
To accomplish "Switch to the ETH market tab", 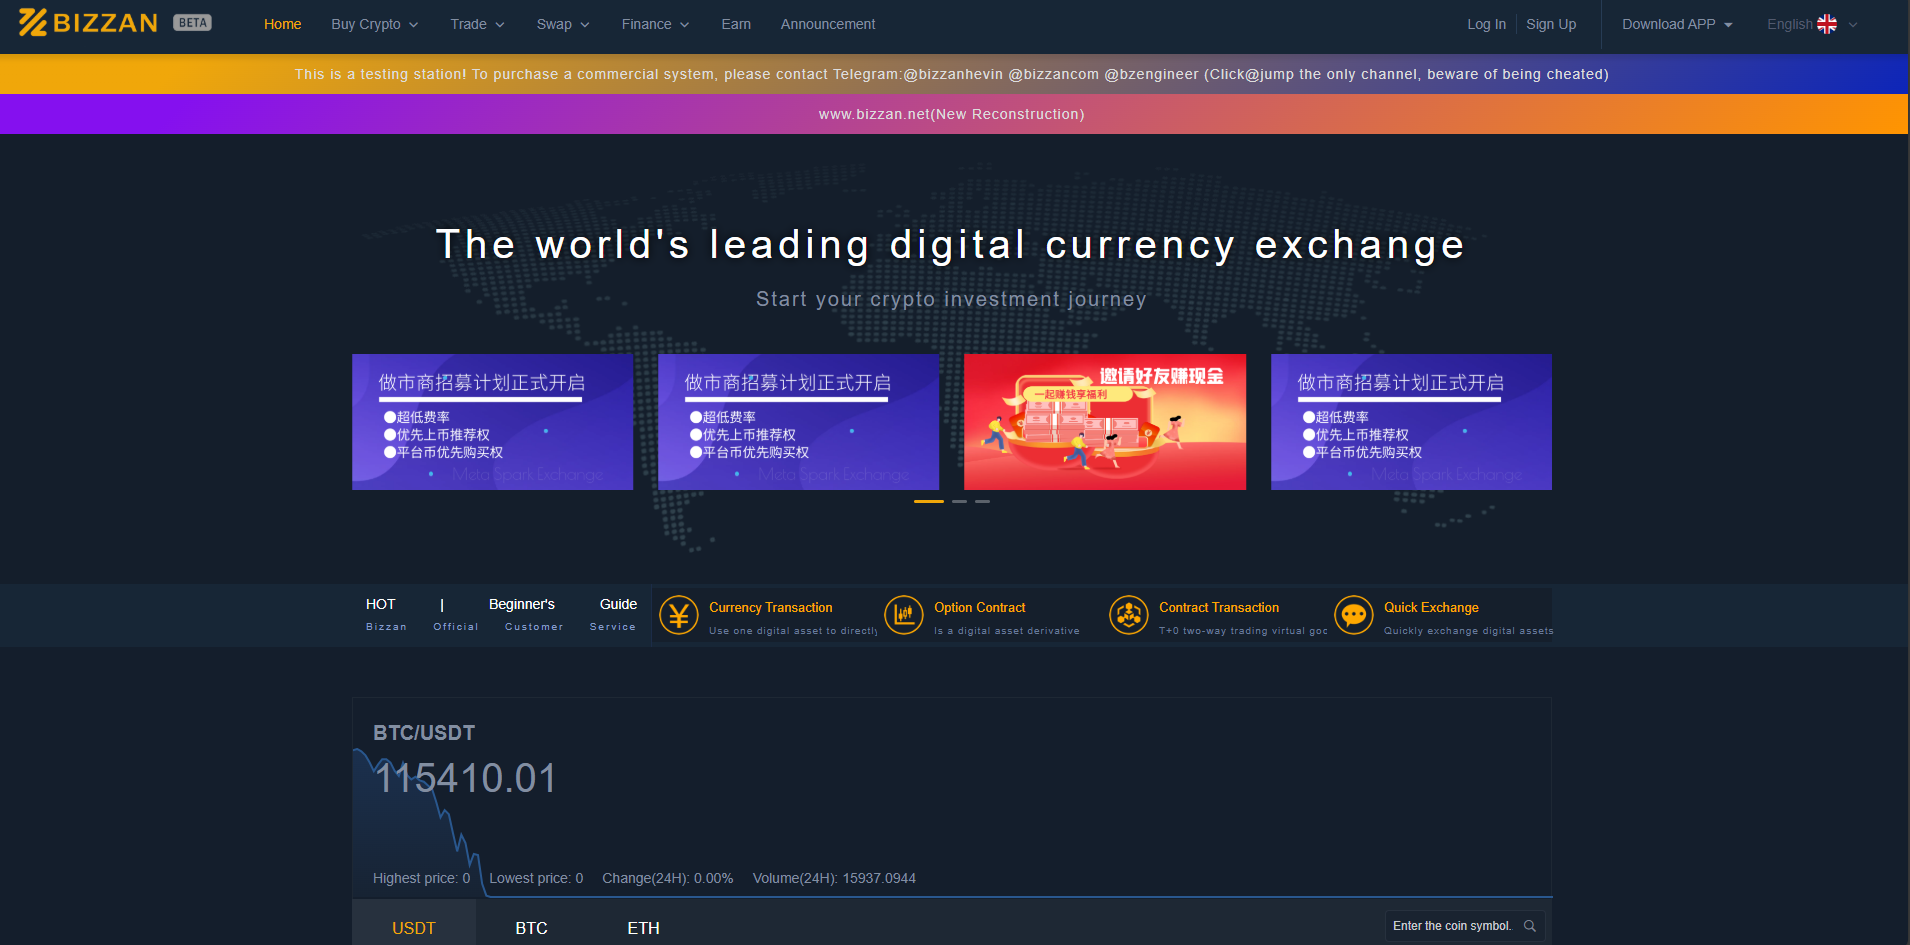I will [643, 928].
